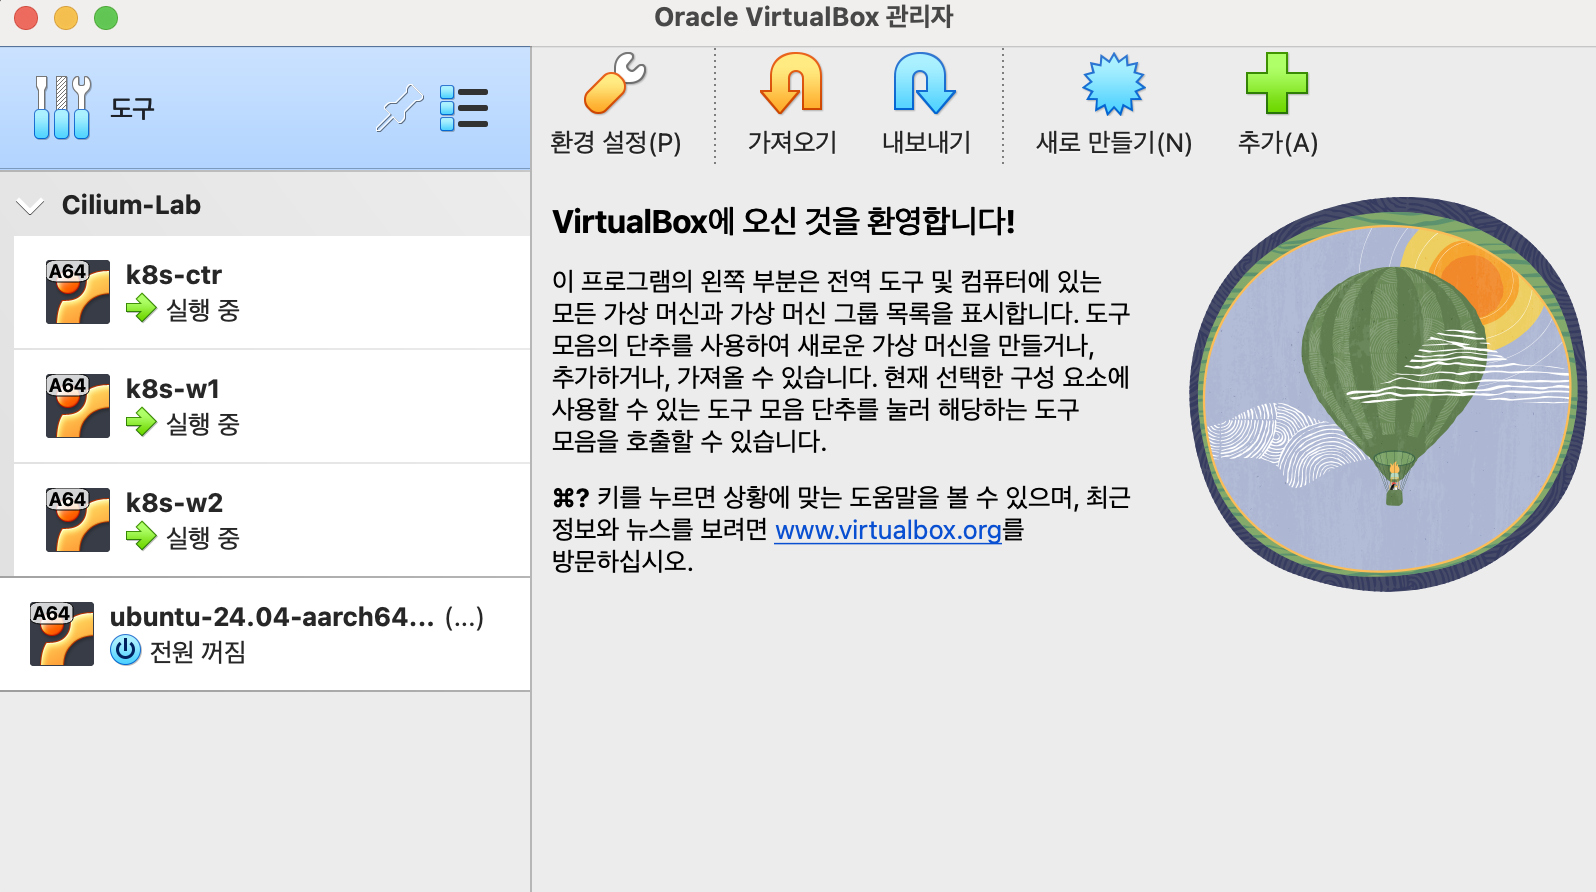Image resolution: width=1596 pixels, height=892 pixels.
Task: Click 새로 만들기(N) new machine icon
Action: pyautogui.click(x=1113, y=83)
